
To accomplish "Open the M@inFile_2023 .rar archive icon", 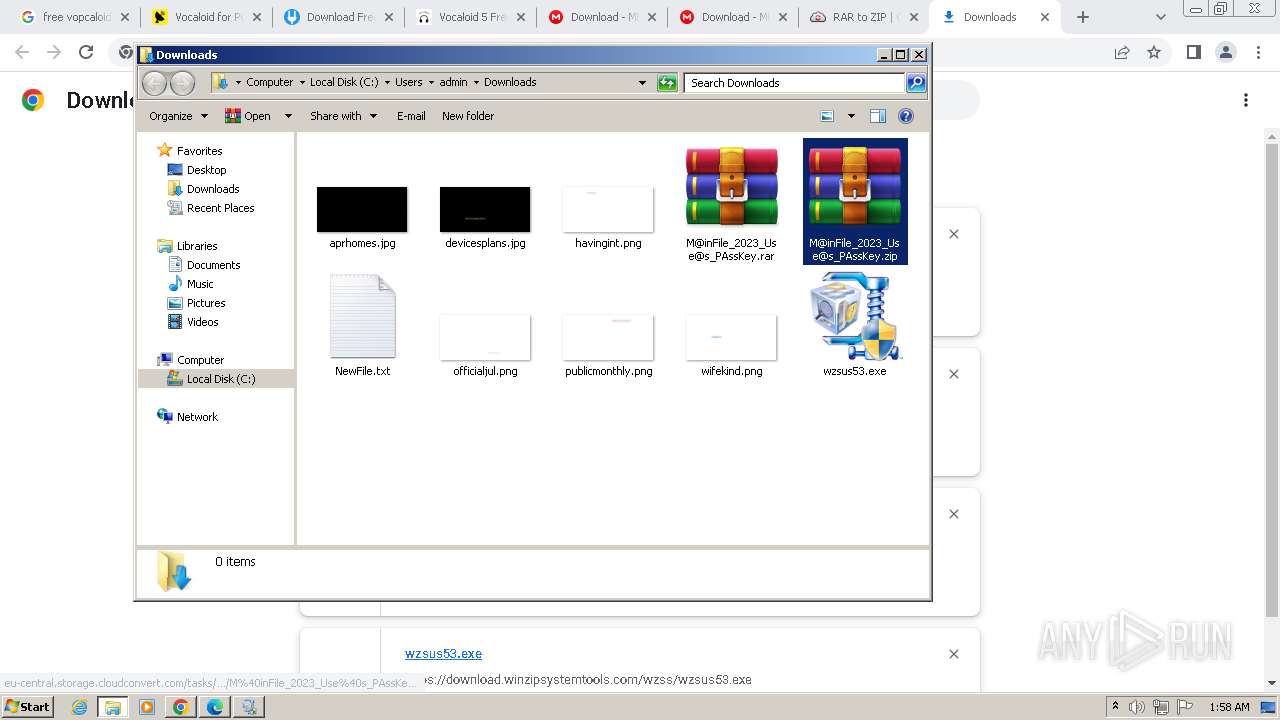I will tap(731, 186).
